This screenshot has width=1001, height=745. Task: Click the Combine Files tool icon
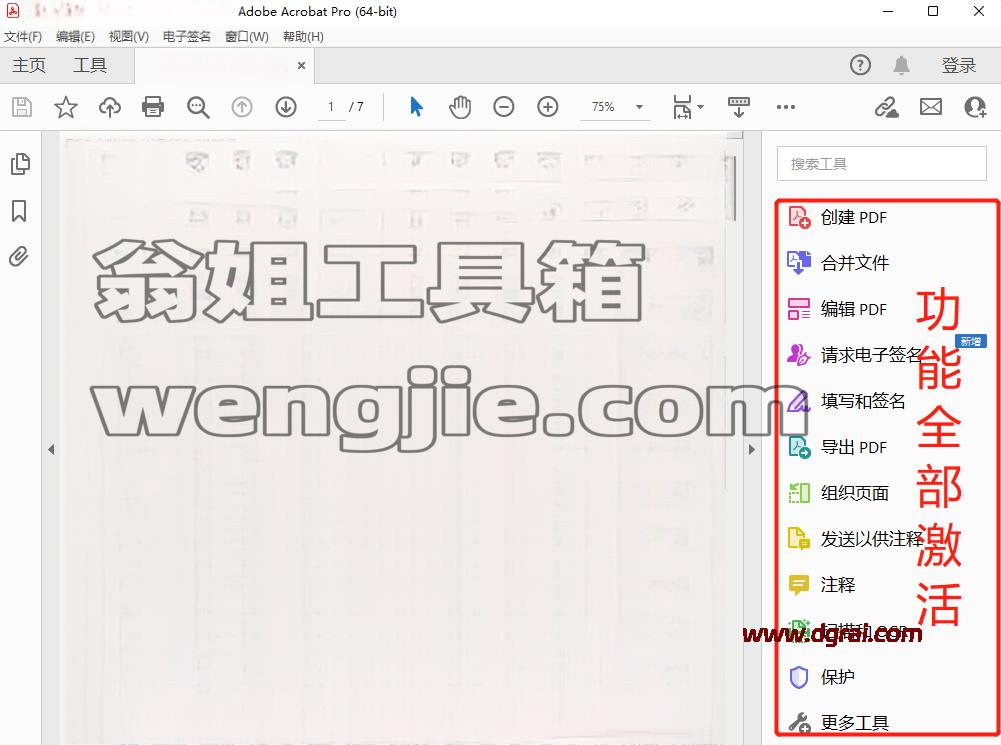[799, 262]
